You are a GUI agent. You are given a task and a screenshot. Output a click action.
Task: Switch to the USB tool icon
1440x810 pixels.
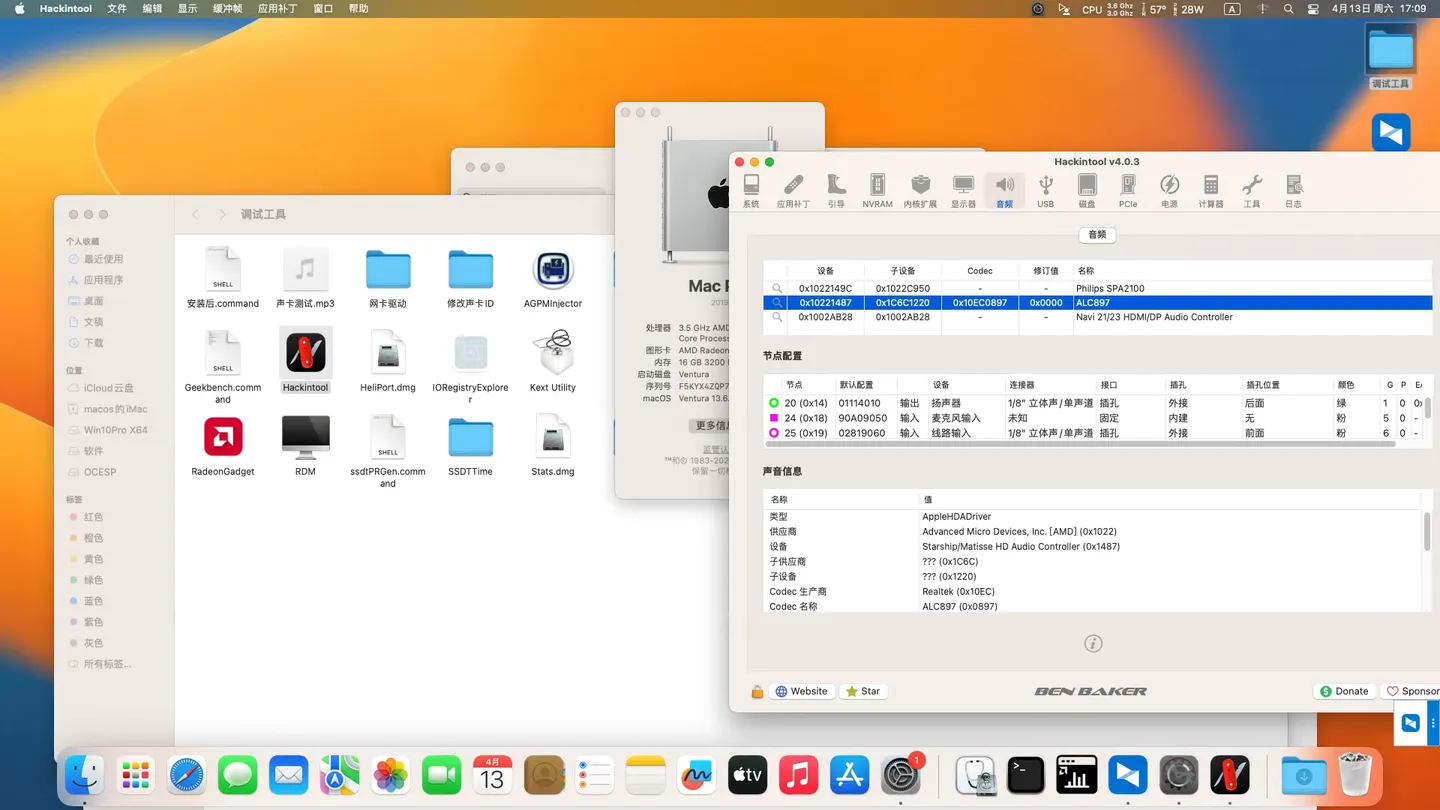[1045, 190]
